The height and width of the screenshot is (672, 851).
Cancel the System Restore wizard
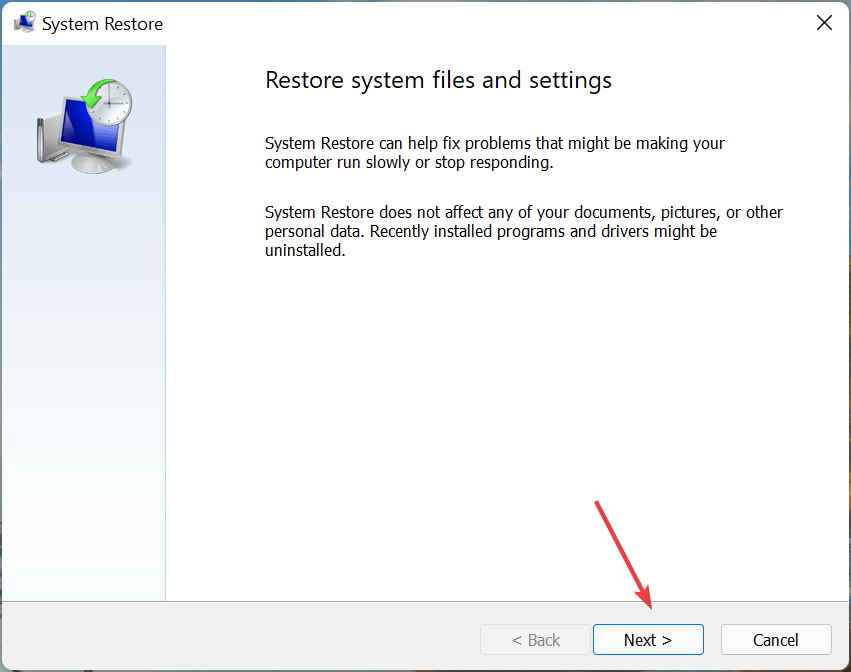776,639
